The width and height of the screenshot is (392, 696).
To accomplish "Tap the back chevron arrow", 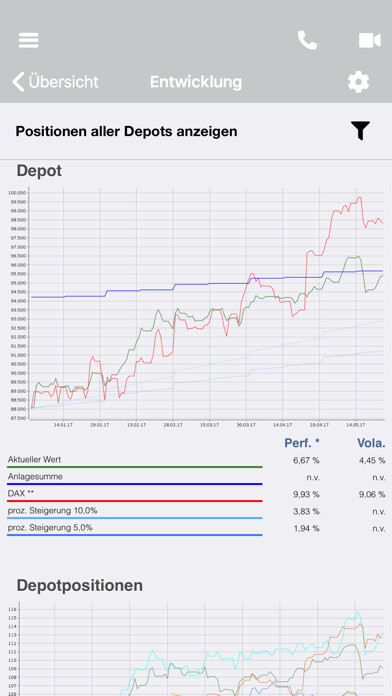I will [18, 82].
